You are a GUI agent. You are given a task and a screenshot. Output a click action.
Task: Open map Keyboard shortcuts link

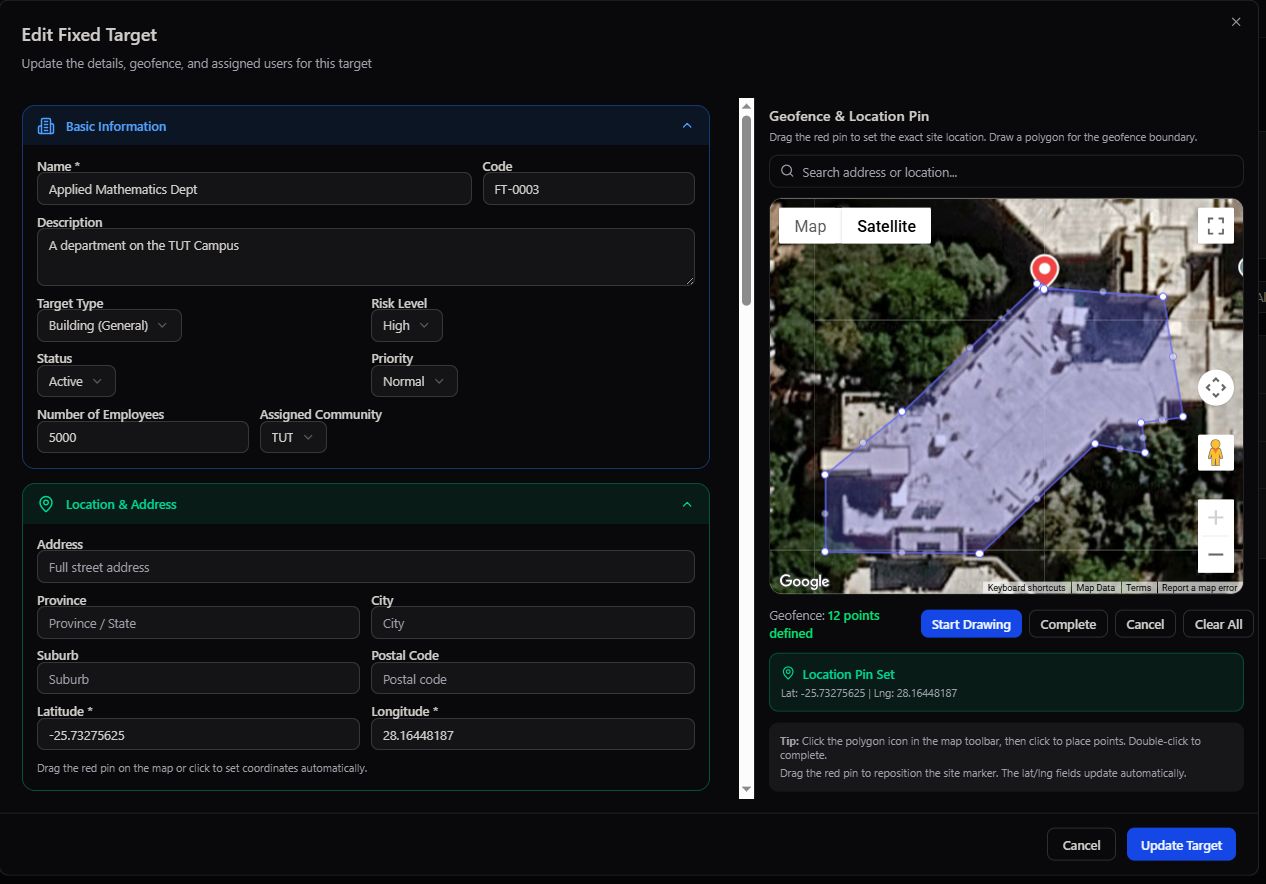1026,588
